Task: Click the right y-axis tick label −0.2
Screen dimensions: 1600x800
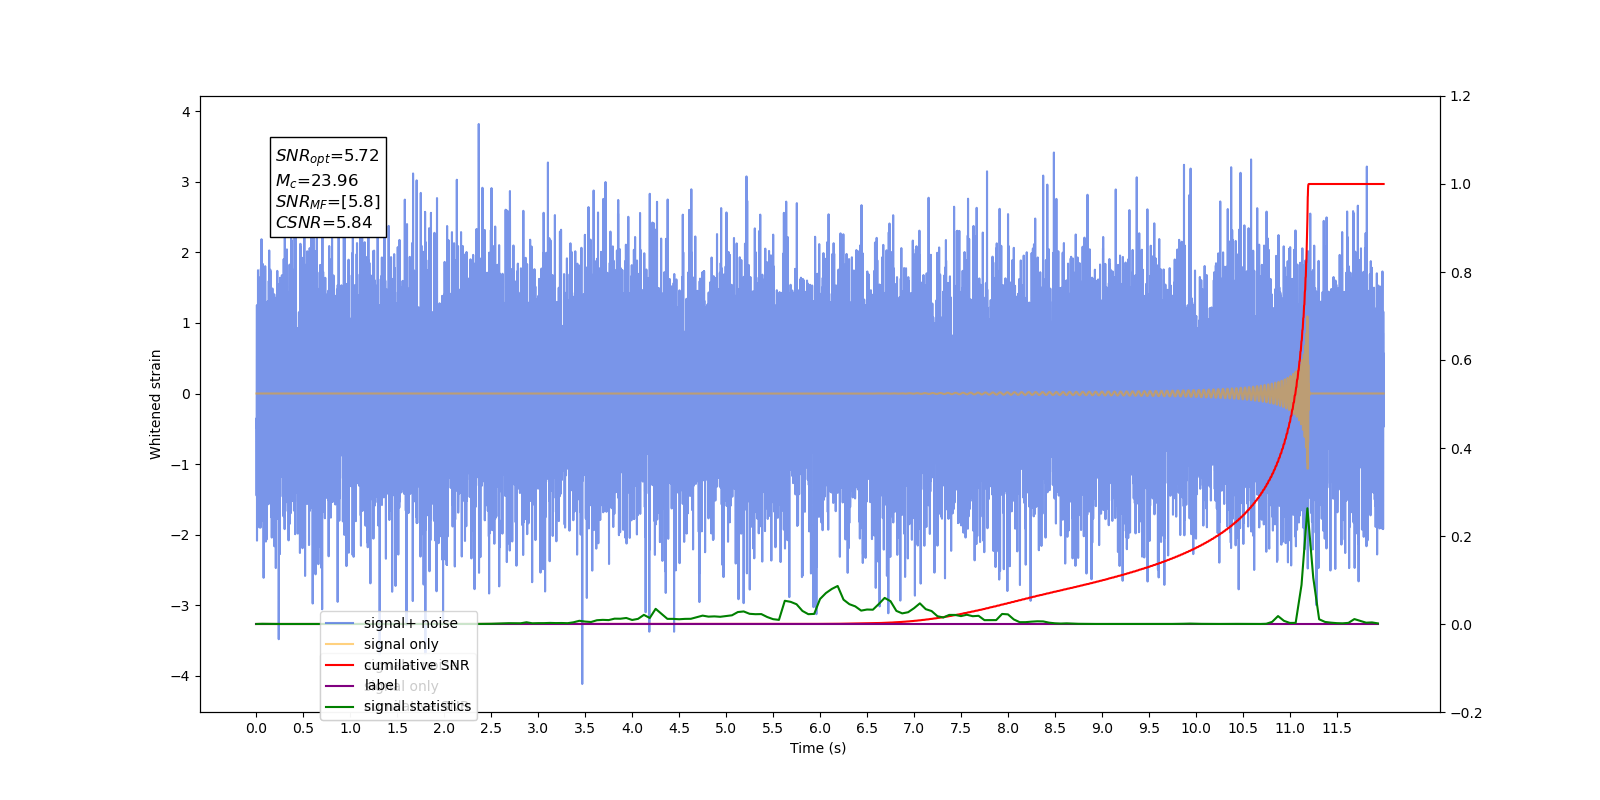Action: pyautogui.click(x=1466, y=712)
